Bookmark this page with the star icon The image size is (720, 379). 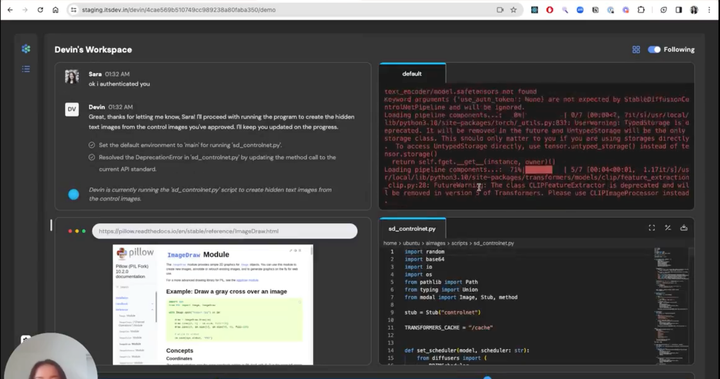point(513,10)
